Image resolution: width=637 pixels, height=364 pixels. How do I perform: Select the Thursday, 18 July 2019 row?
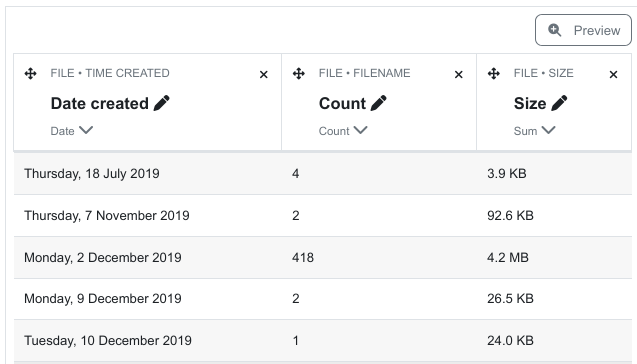click(x=323, y=173)
